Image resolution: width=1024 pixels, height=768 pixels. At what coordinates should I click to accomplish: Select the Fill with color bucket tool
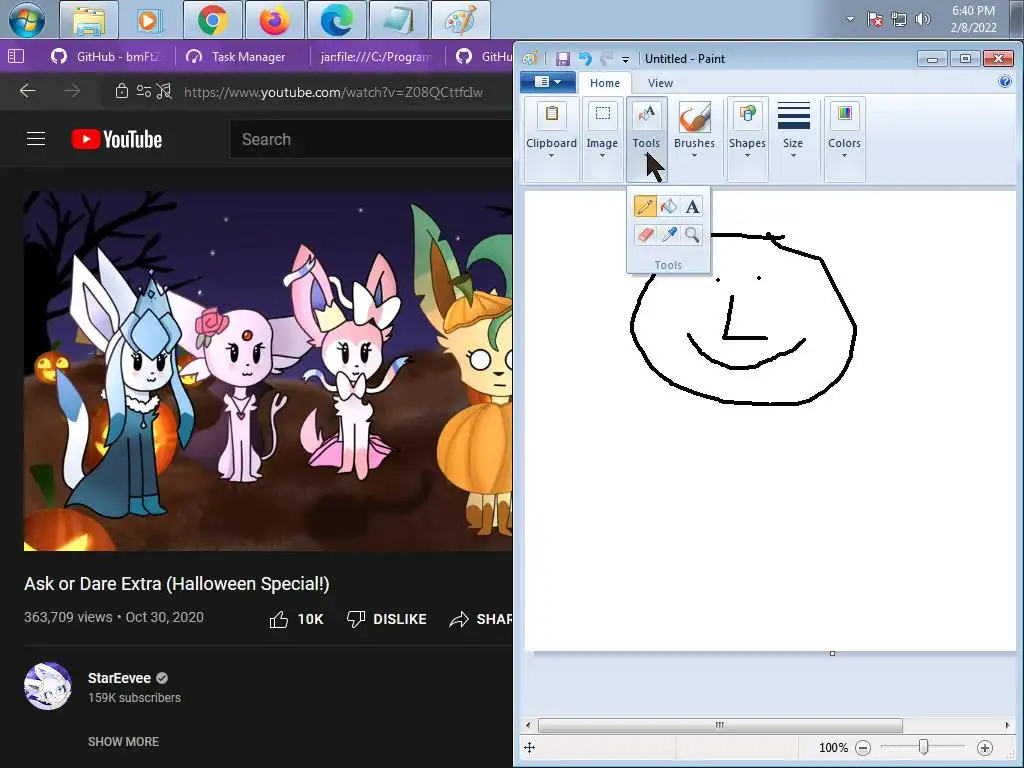pyautogui.click(x=668, y=207)
